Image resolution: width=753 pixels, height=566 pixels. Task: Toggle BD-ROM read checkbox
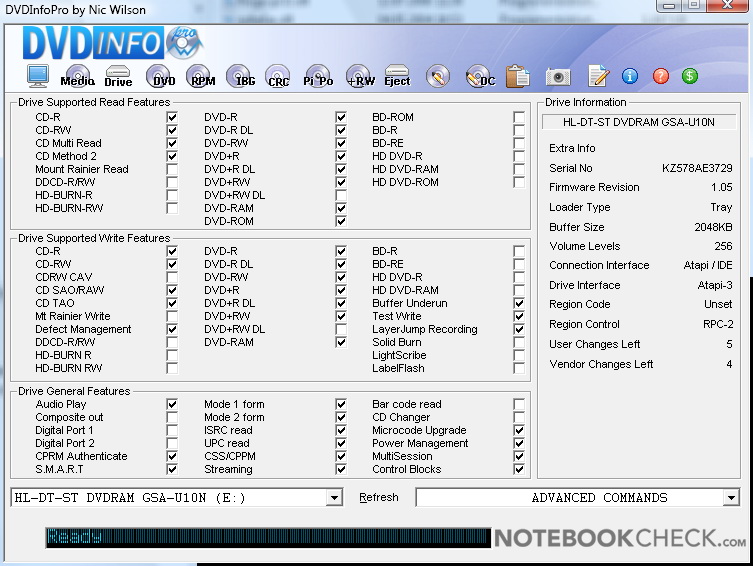tap(519, 117)
